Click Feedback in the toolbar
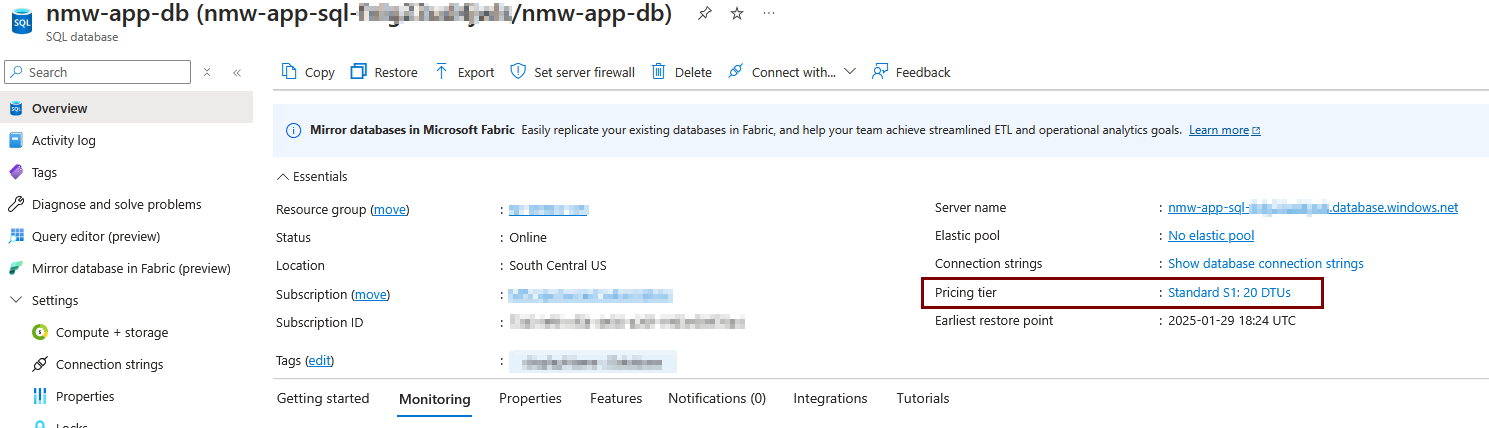Image resolution: width=1489 pixels, height=428 pixels. click(x=911, y=72)
